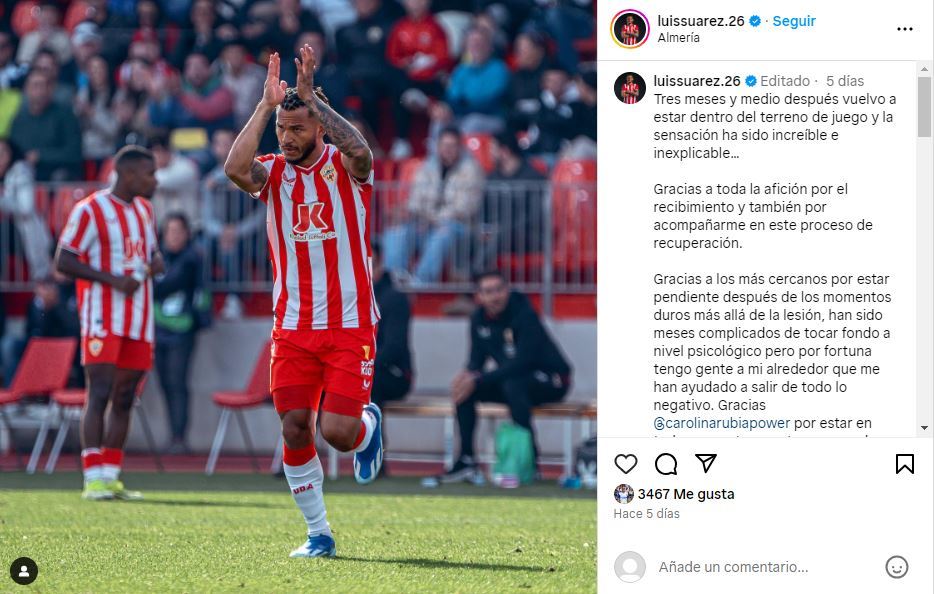Screen dimensions: 934x594
Task: Click scrollbar down arrow in caption
Action: pos(924,428)
